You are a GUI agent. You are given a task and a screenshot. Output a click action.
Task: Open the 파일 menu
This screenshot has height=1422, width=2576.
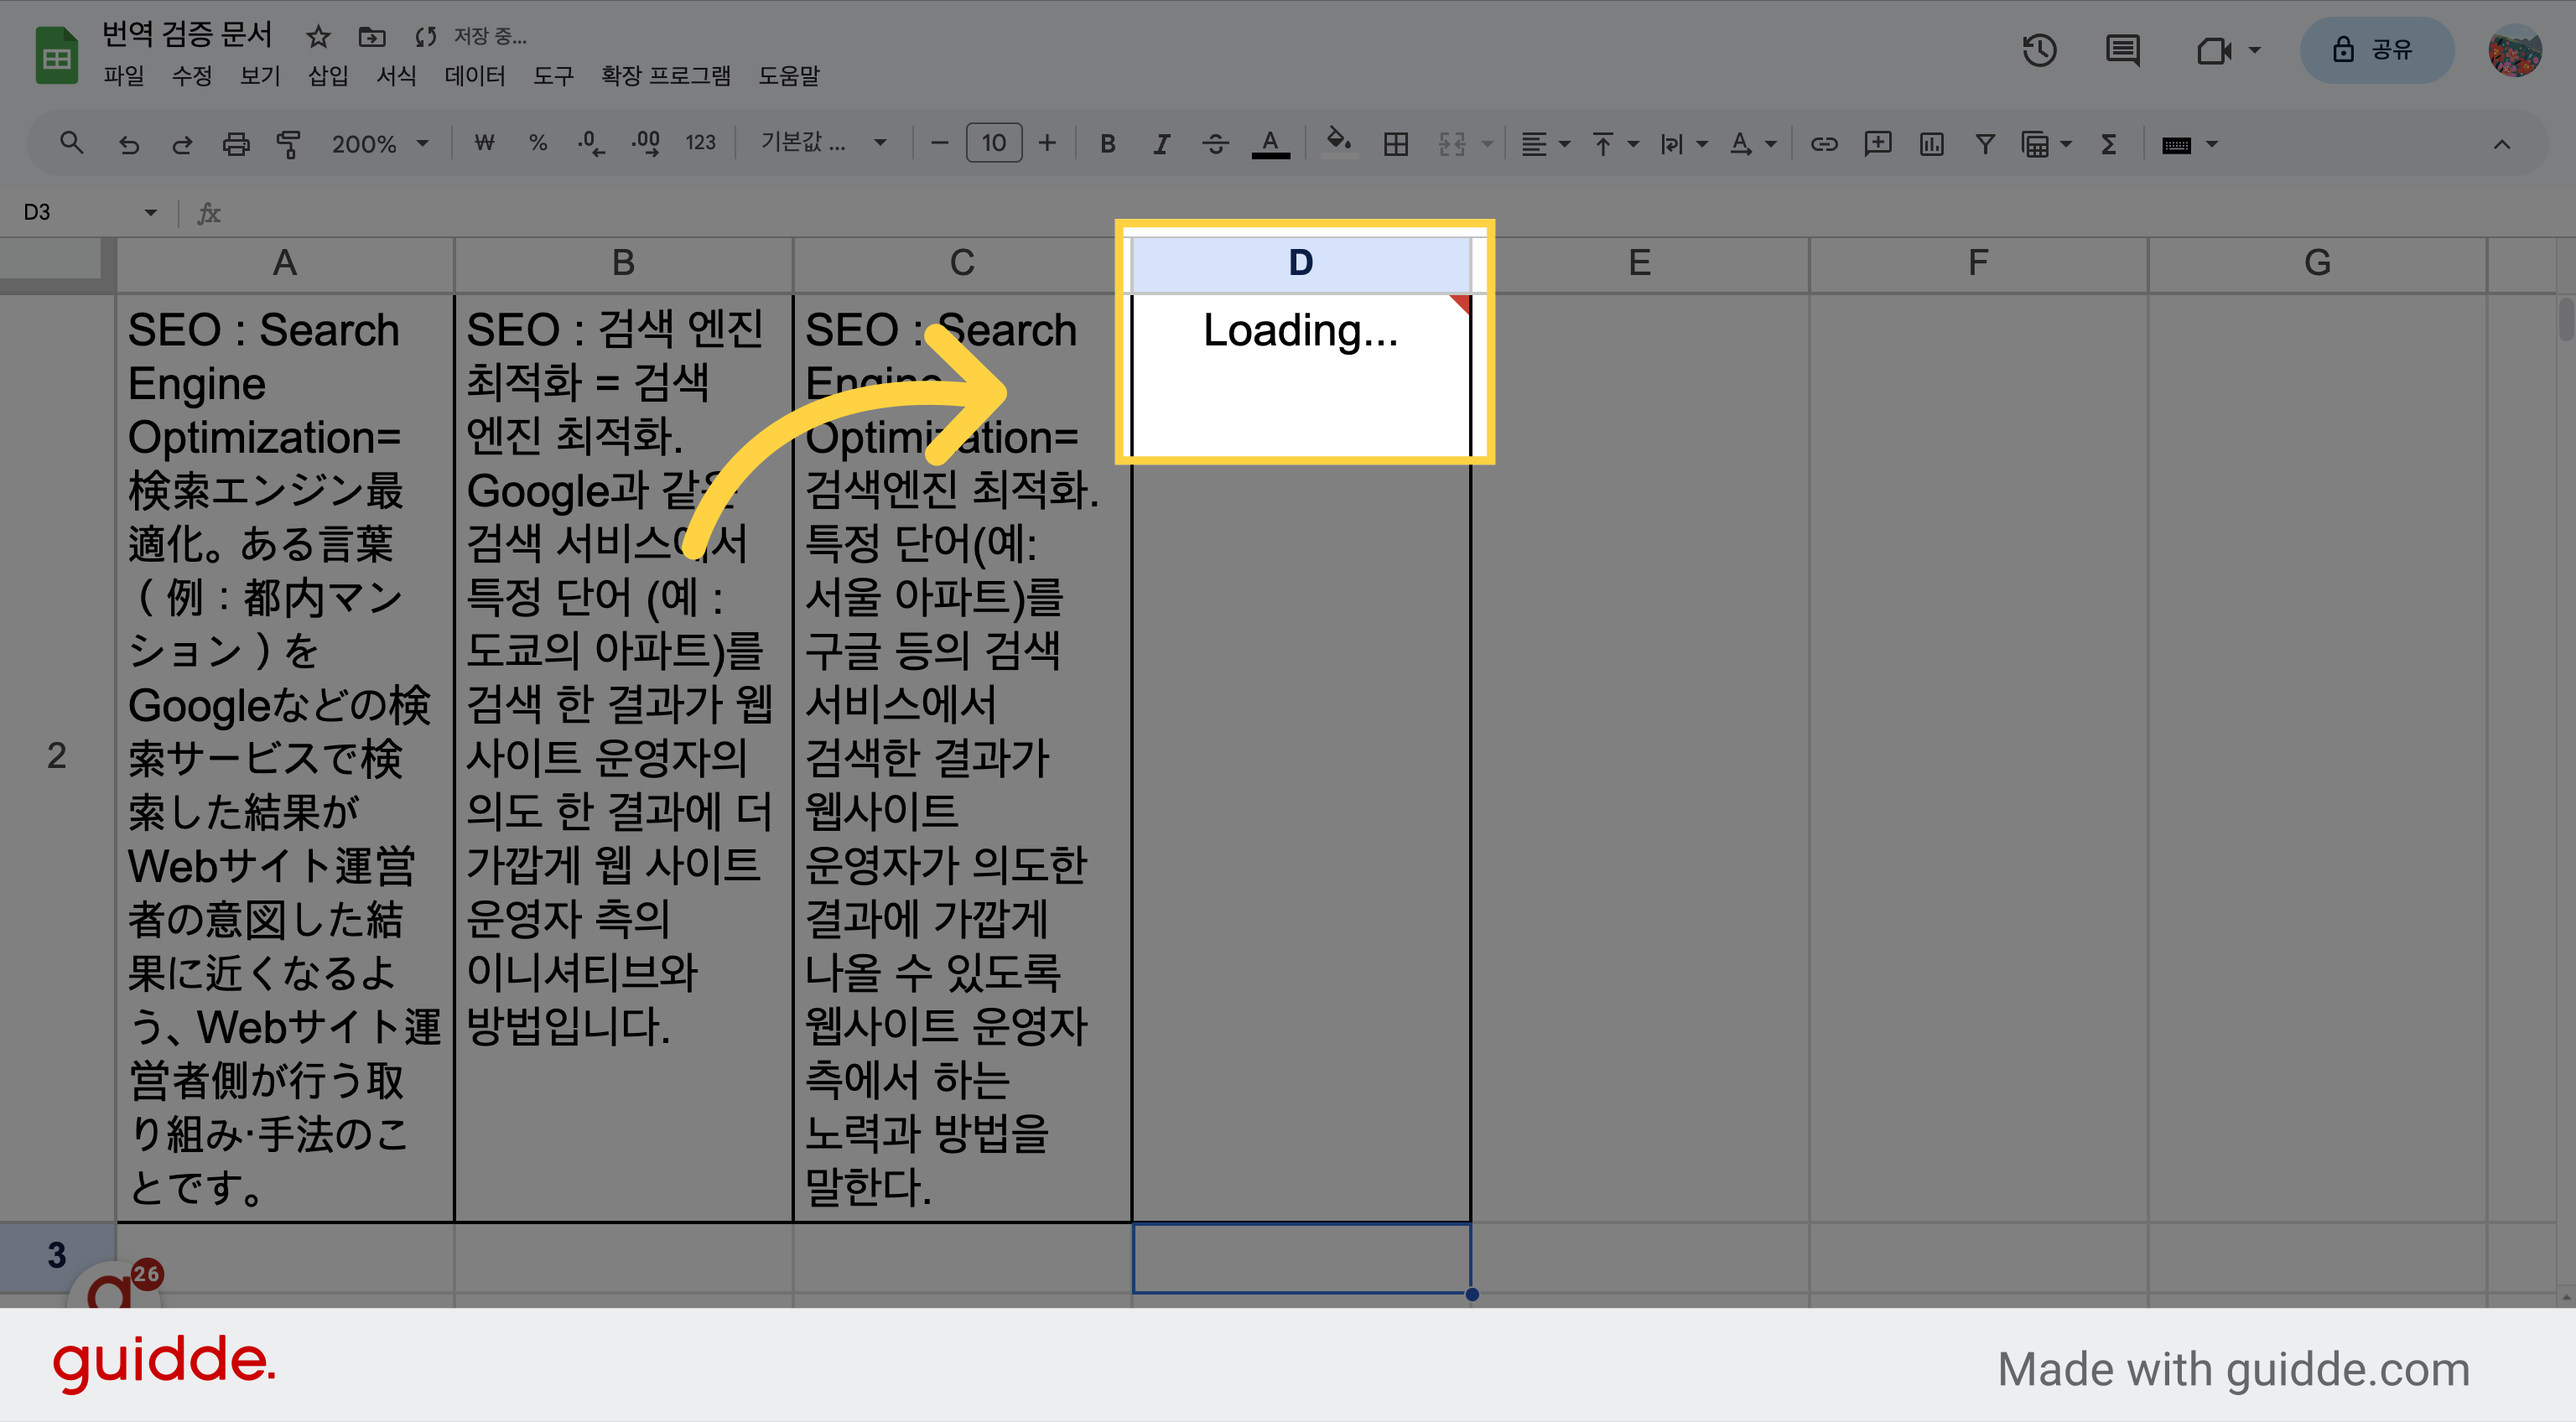[x=124, y=76]
